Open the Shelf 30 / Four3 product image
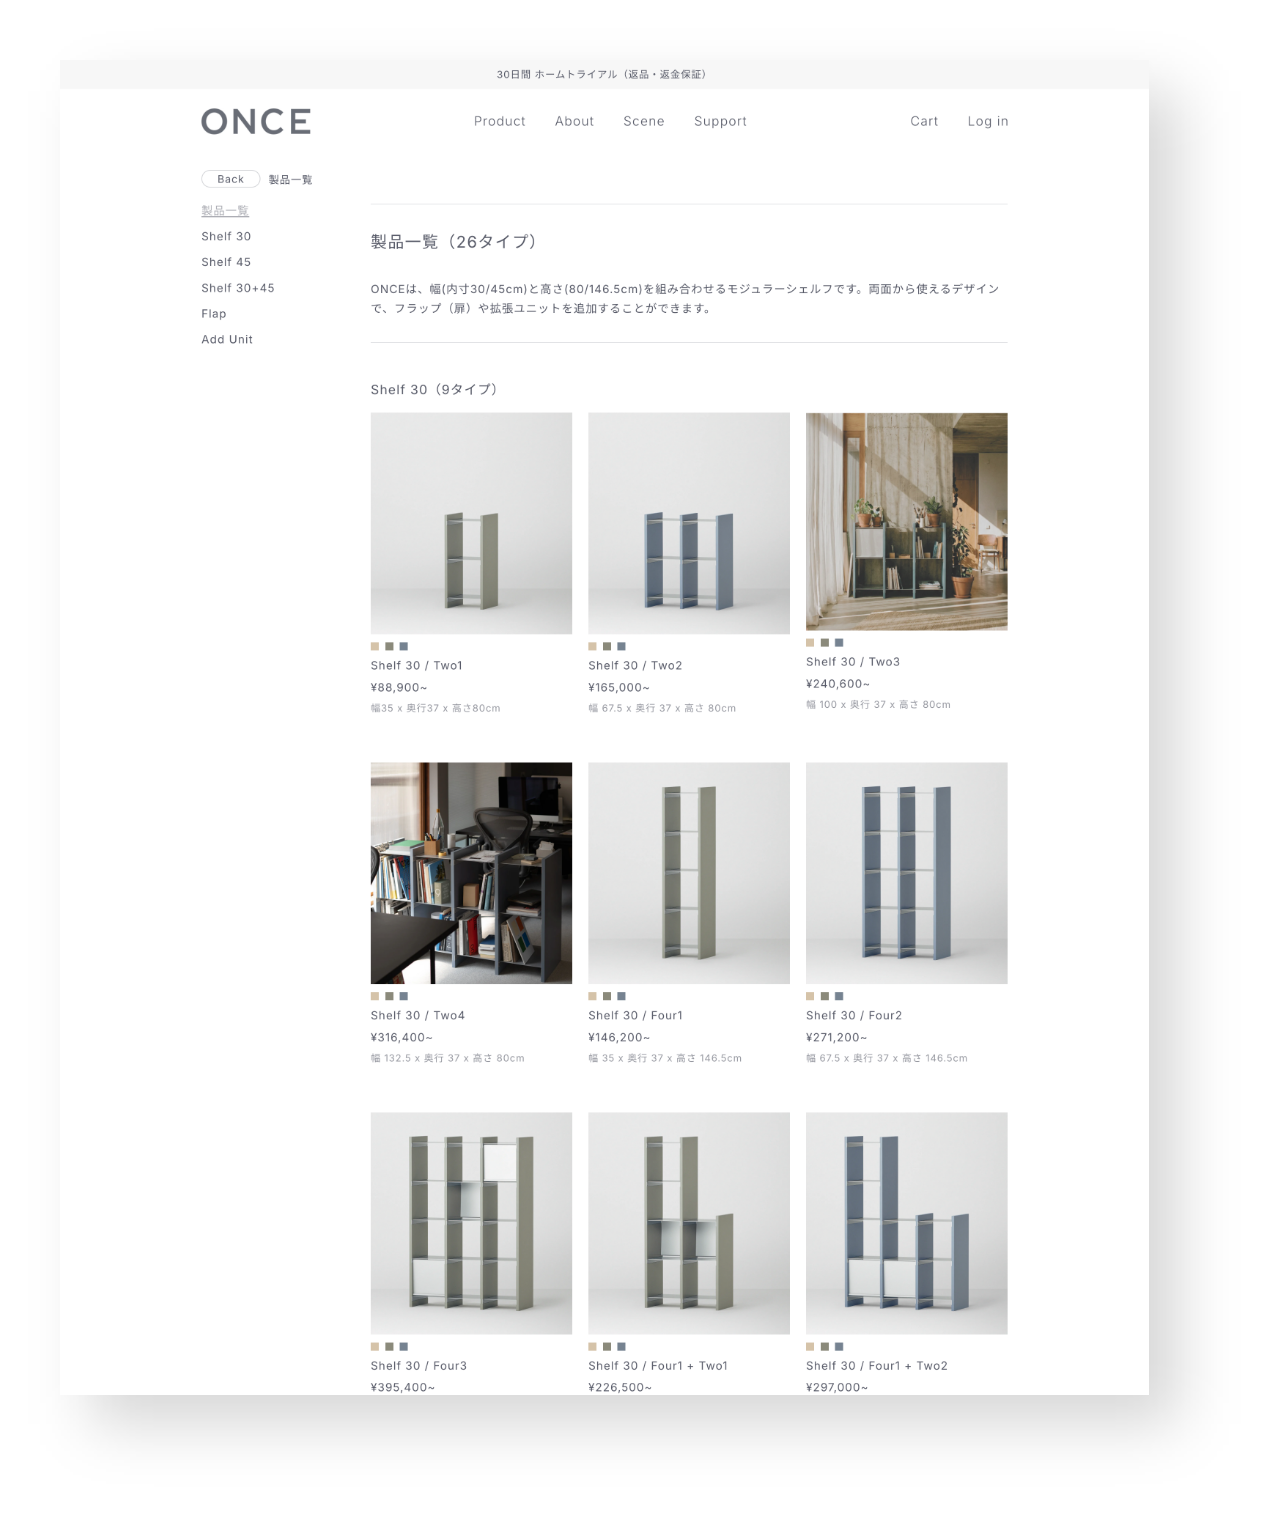Screen dimensions: 1269x1515 click(x=471, y=1222)
